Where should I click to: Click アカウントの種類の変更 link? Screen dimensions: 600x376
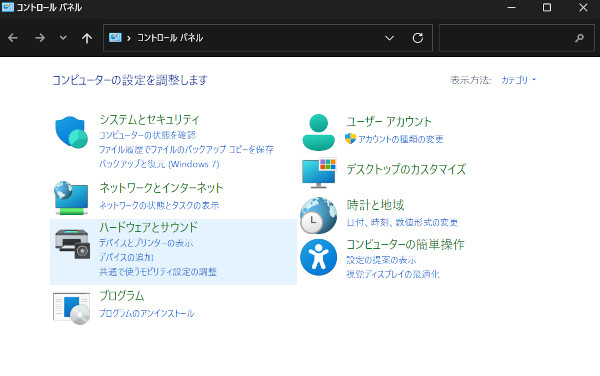click(x=401, y=139)
